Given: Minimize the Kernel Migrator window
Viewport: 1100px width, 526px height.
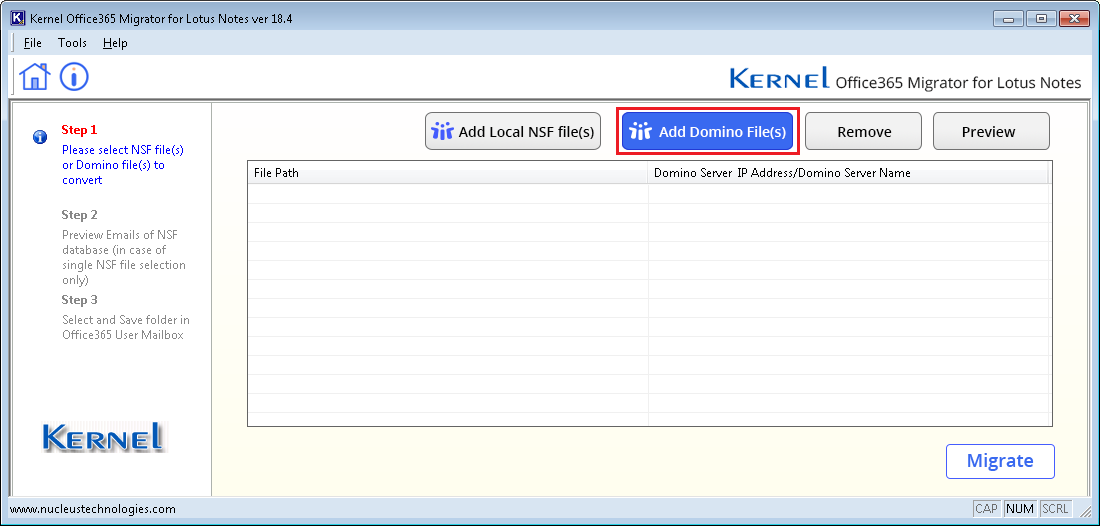Looking at the screenshot, I should [1009, 19].
